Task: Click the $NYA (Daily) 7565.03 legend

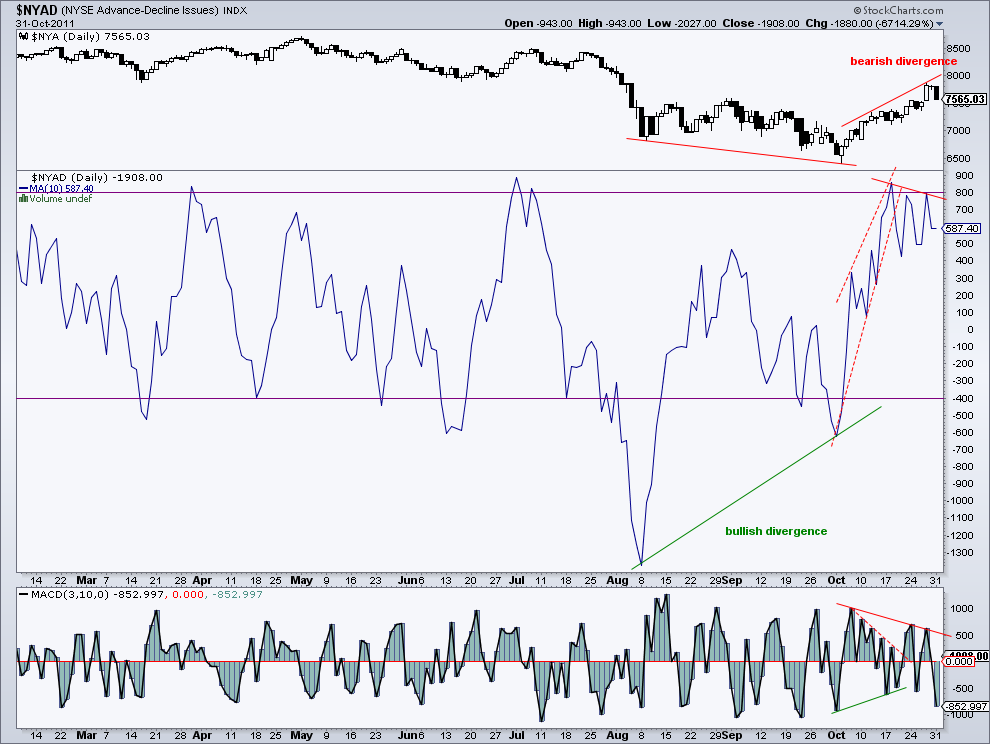Action: [89, 37]
